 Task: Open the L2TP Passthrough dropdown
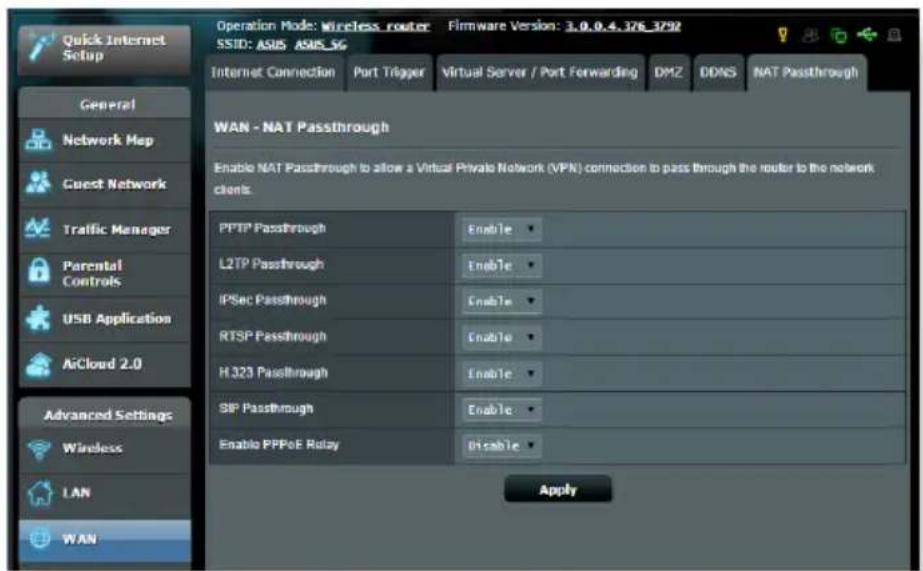point(501,265)
